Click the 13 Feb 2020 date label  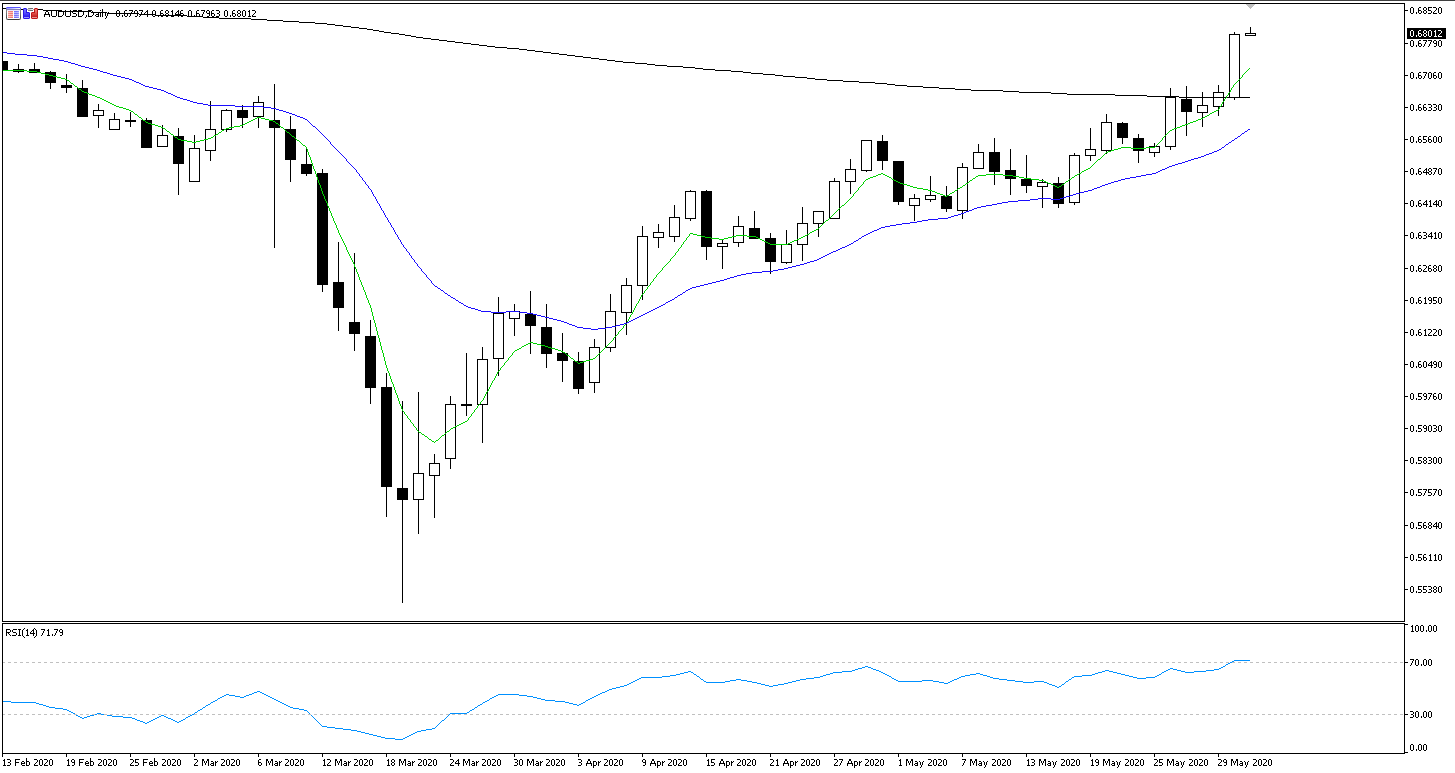point(29,762)
